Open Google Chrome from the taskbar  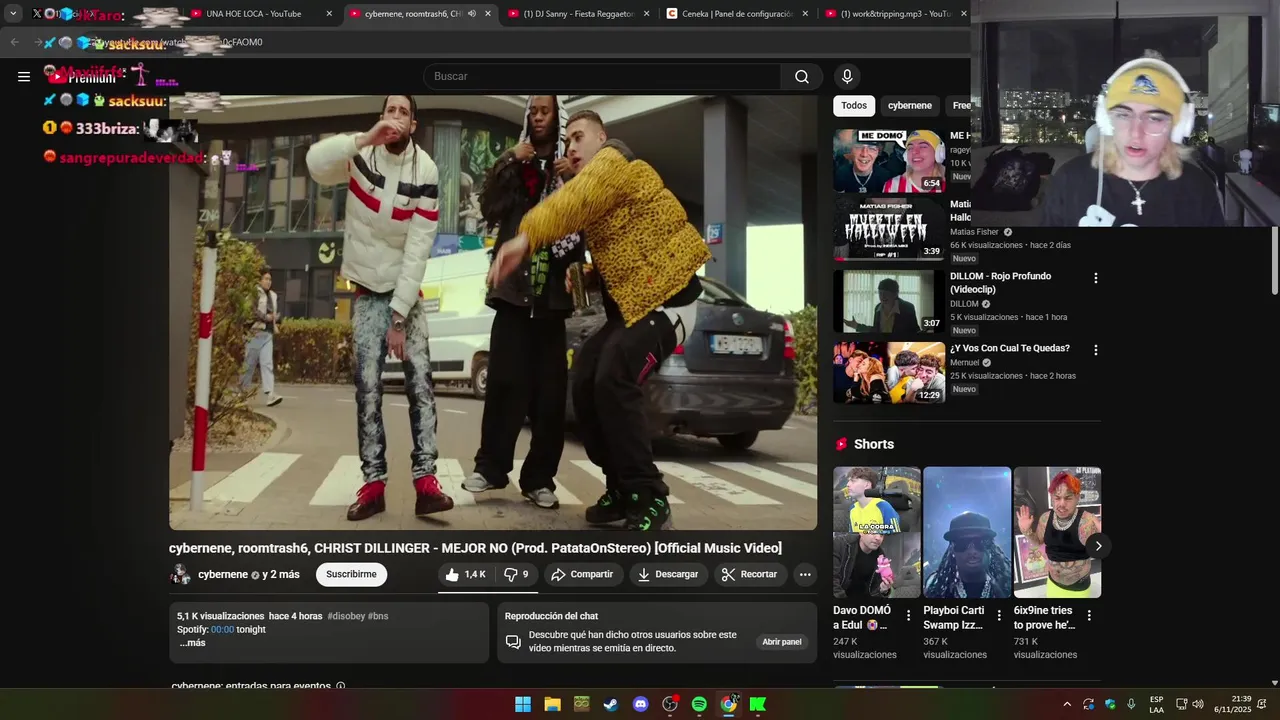[x=729, y=704]
